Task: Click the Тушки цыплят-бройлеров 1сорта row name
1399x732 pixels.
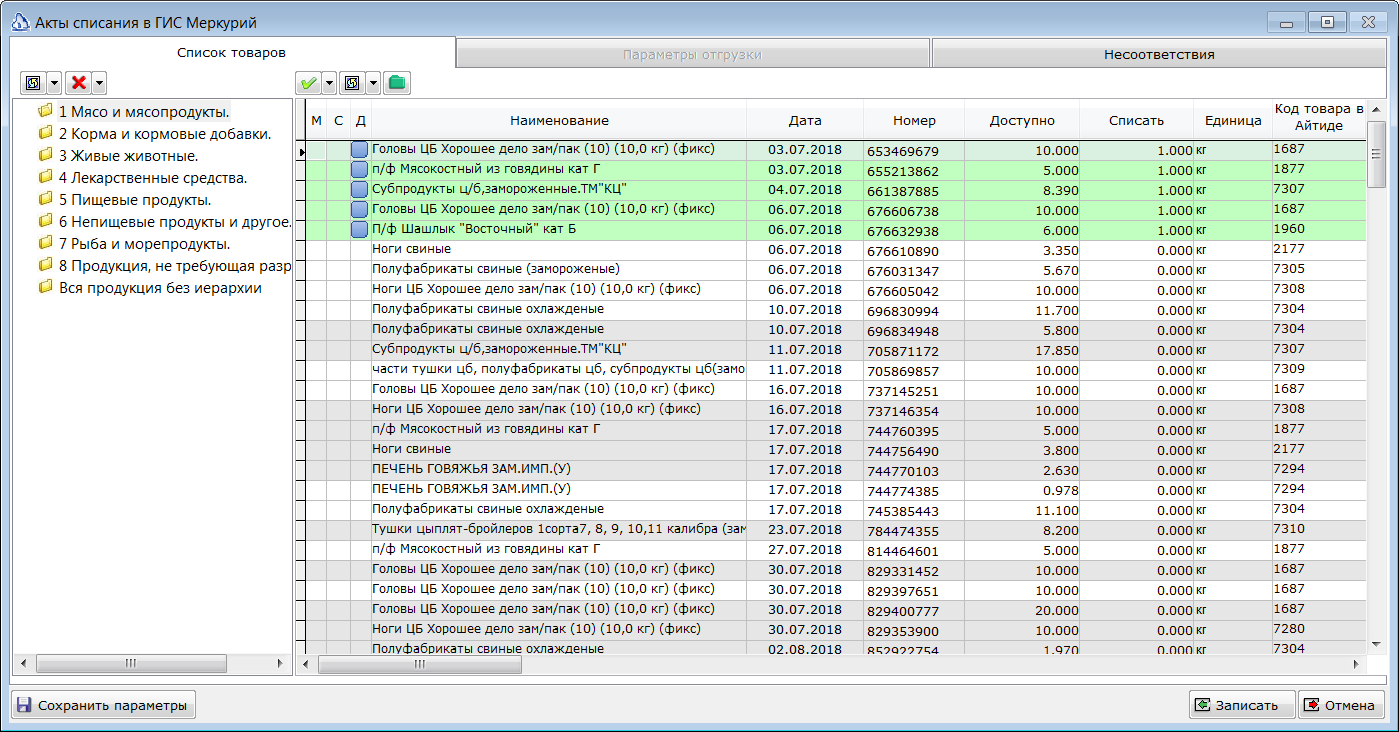Action: (x=559, y=529)
